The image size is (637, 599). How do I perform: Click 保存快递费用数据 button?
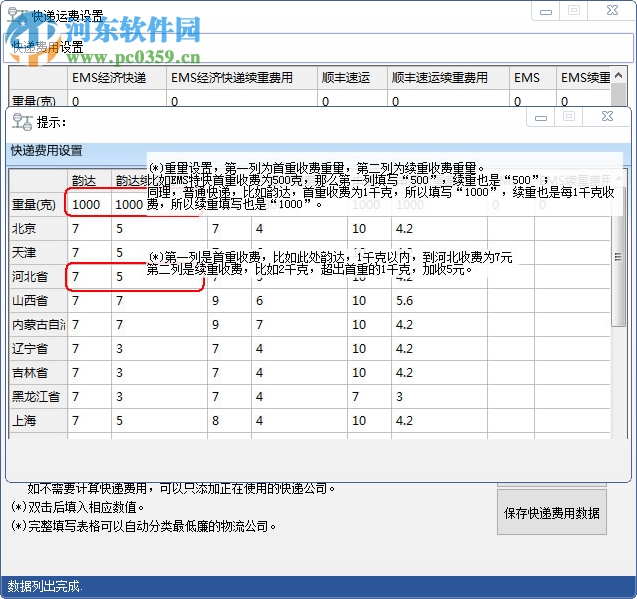552,512
